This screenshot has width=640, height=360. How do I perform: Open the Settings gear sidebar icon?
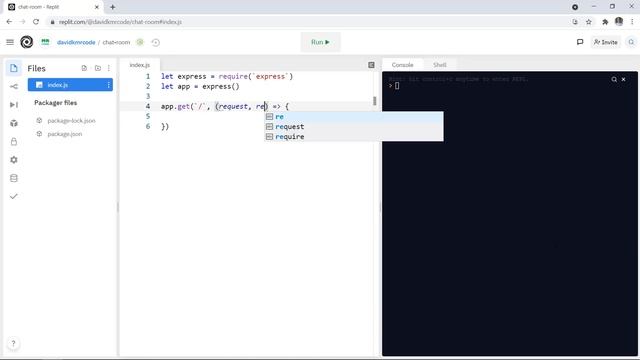(13, 160)
